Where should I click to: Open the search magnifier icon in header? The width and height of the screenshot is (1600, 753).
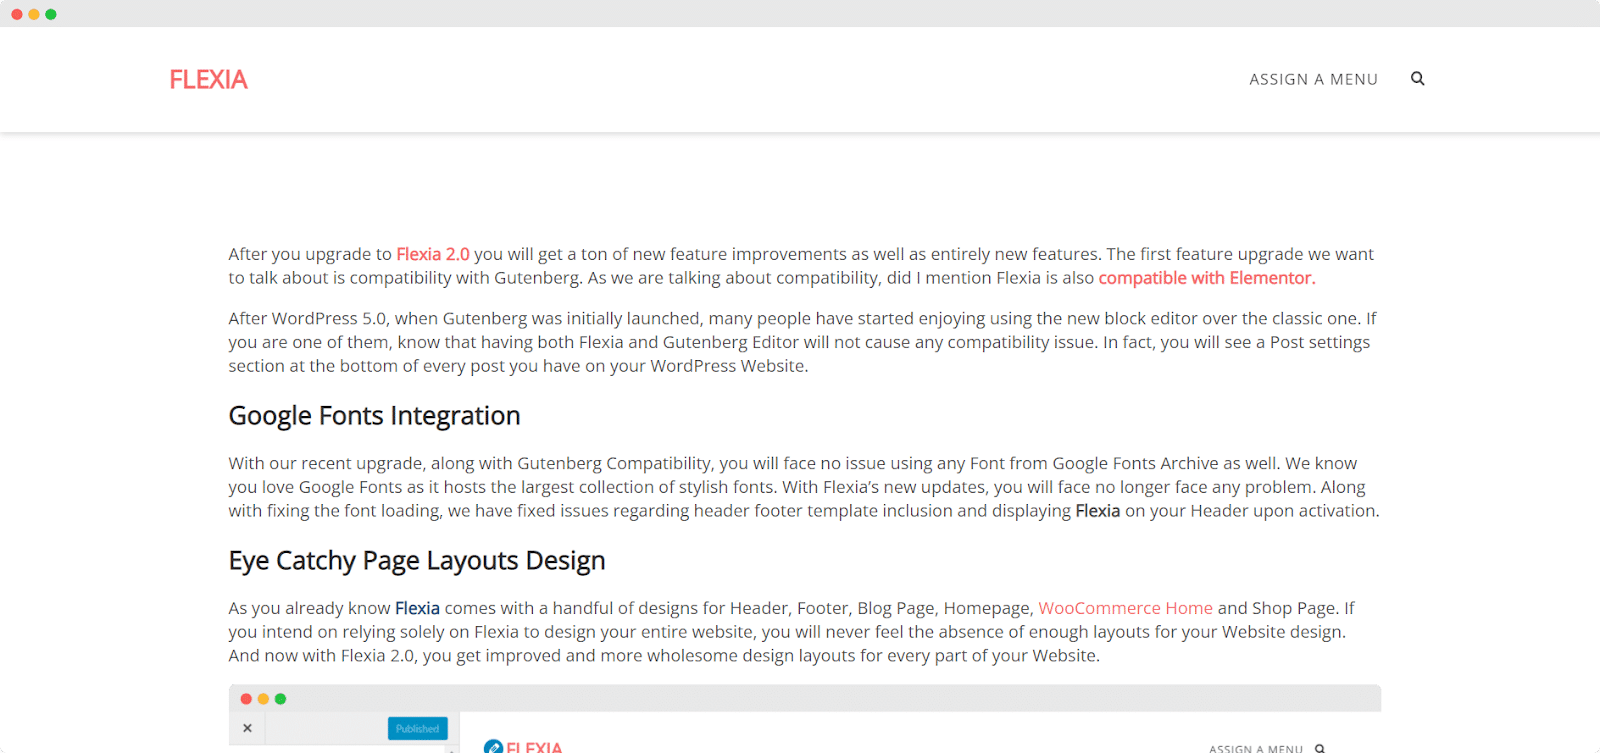[1417, 79]
